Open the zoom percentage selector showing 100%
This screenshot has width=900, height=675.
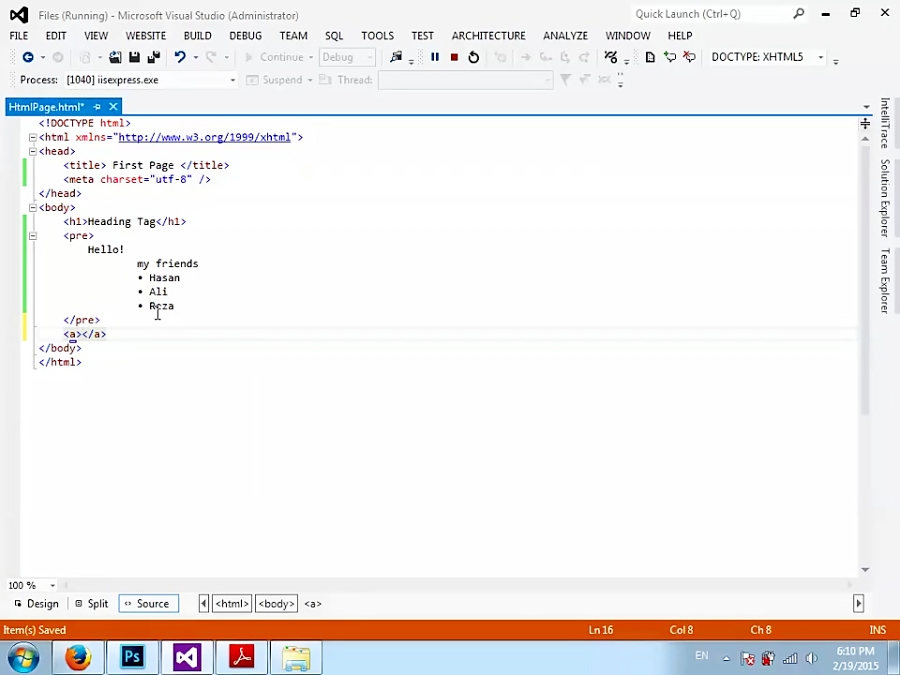pyautogui.click(x=30, y=585)
